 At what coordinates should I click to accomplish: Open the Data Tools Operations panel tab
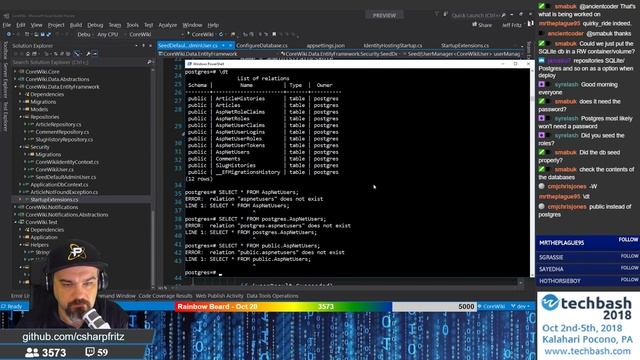(x=272, y=296)
